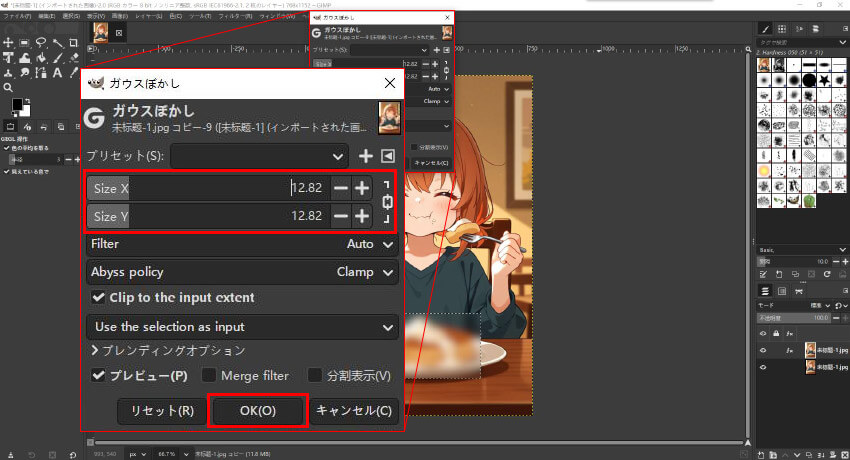
Task: Toggle second tool options checkbox below radius
Action: [7, 172]
